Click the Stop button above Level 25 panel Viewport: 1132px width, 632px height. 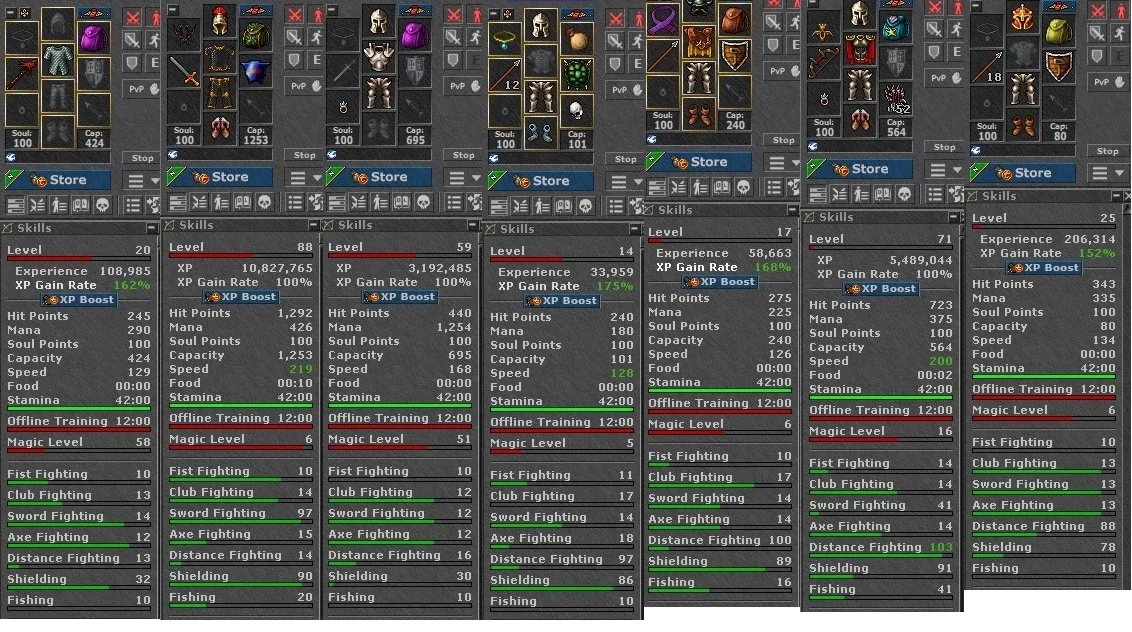tap(1107, 151)
